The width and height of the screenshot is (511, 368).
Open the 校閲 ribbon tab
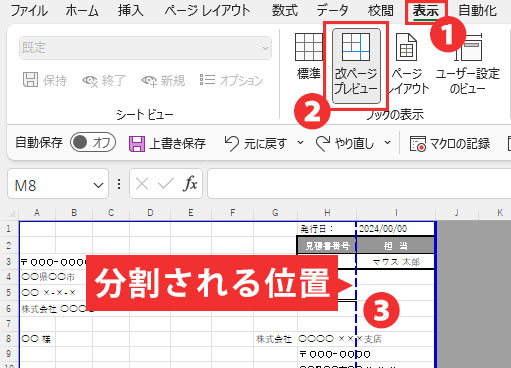pyautogui.click(x=380, y=11)
